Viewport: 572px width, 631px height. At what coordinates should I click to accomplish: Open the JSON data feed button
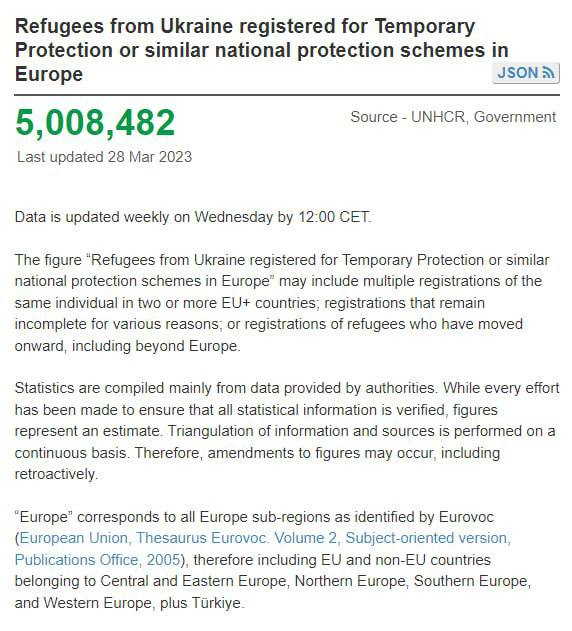[526, 73]
